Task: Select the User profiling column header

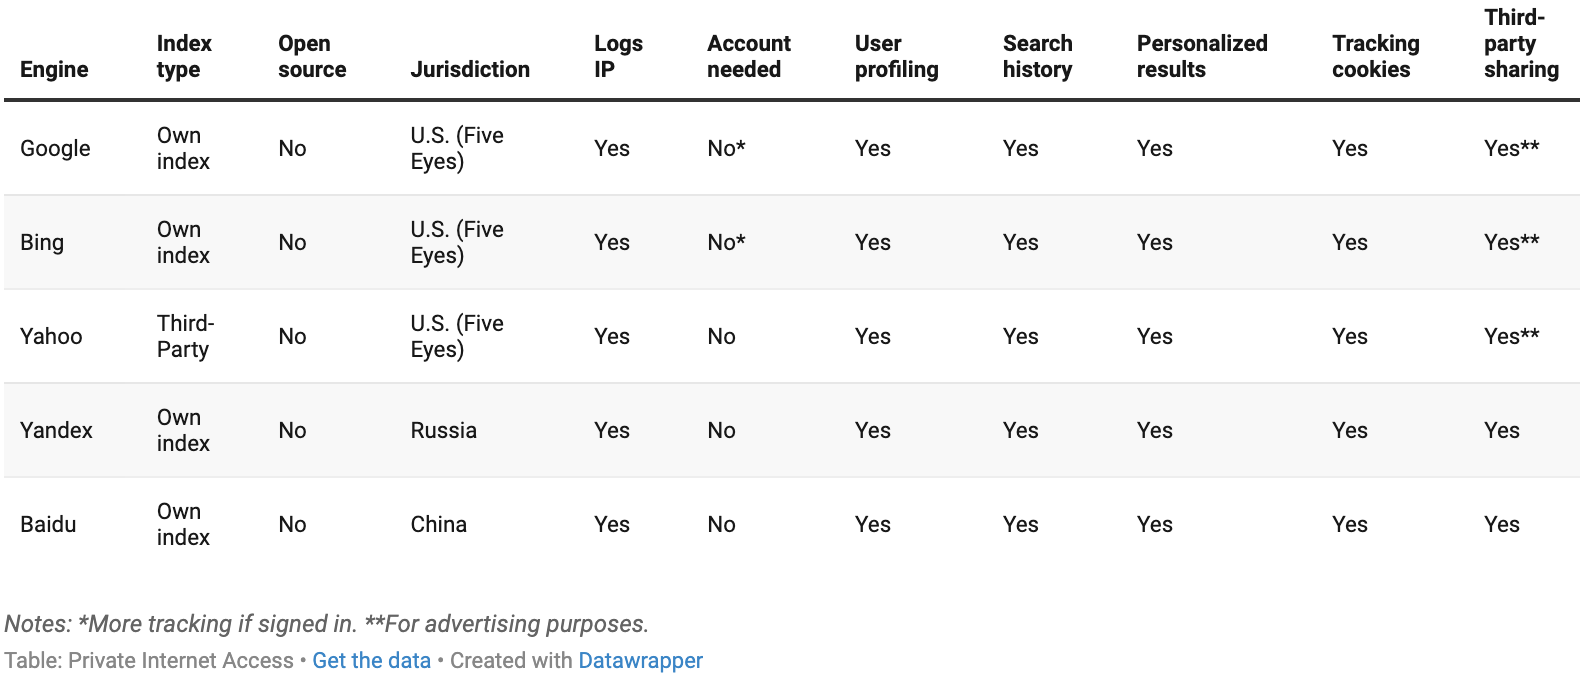Action: tap(896, 56)
